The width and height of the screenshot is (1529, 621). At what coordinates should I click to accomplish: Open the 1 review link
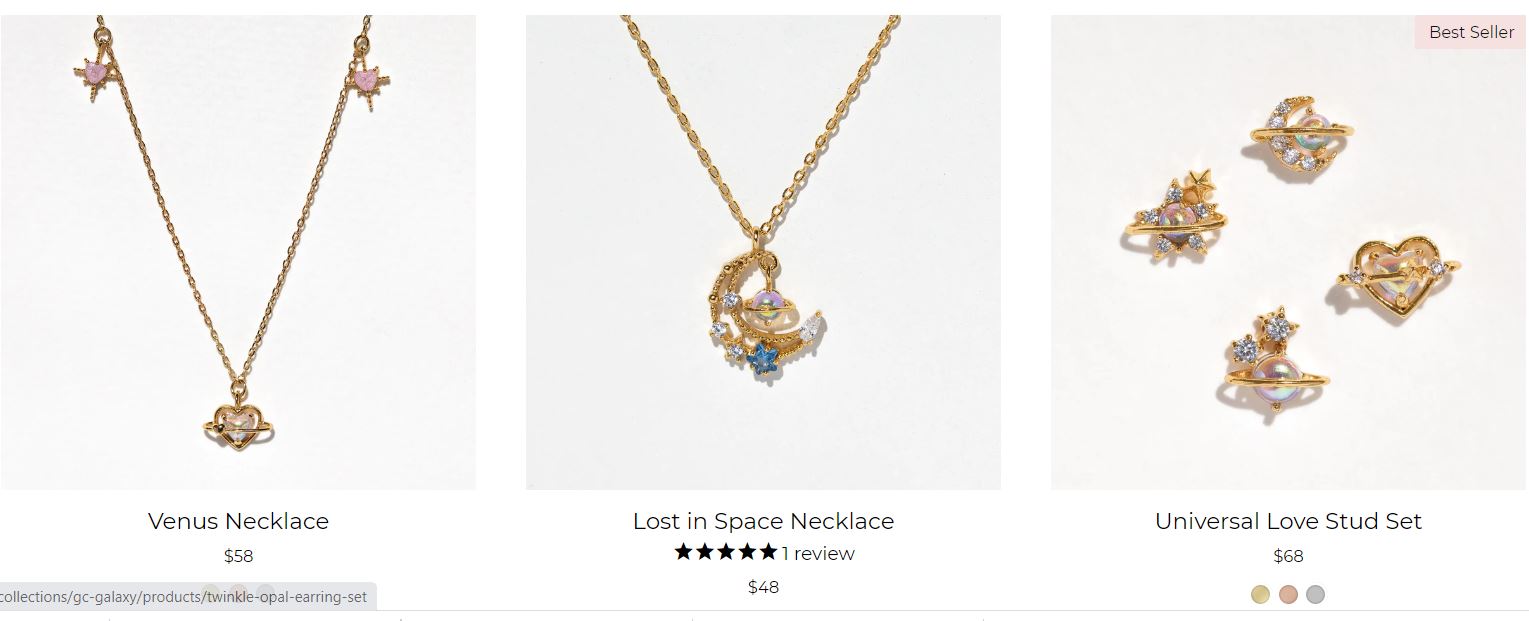click(818, 553)
